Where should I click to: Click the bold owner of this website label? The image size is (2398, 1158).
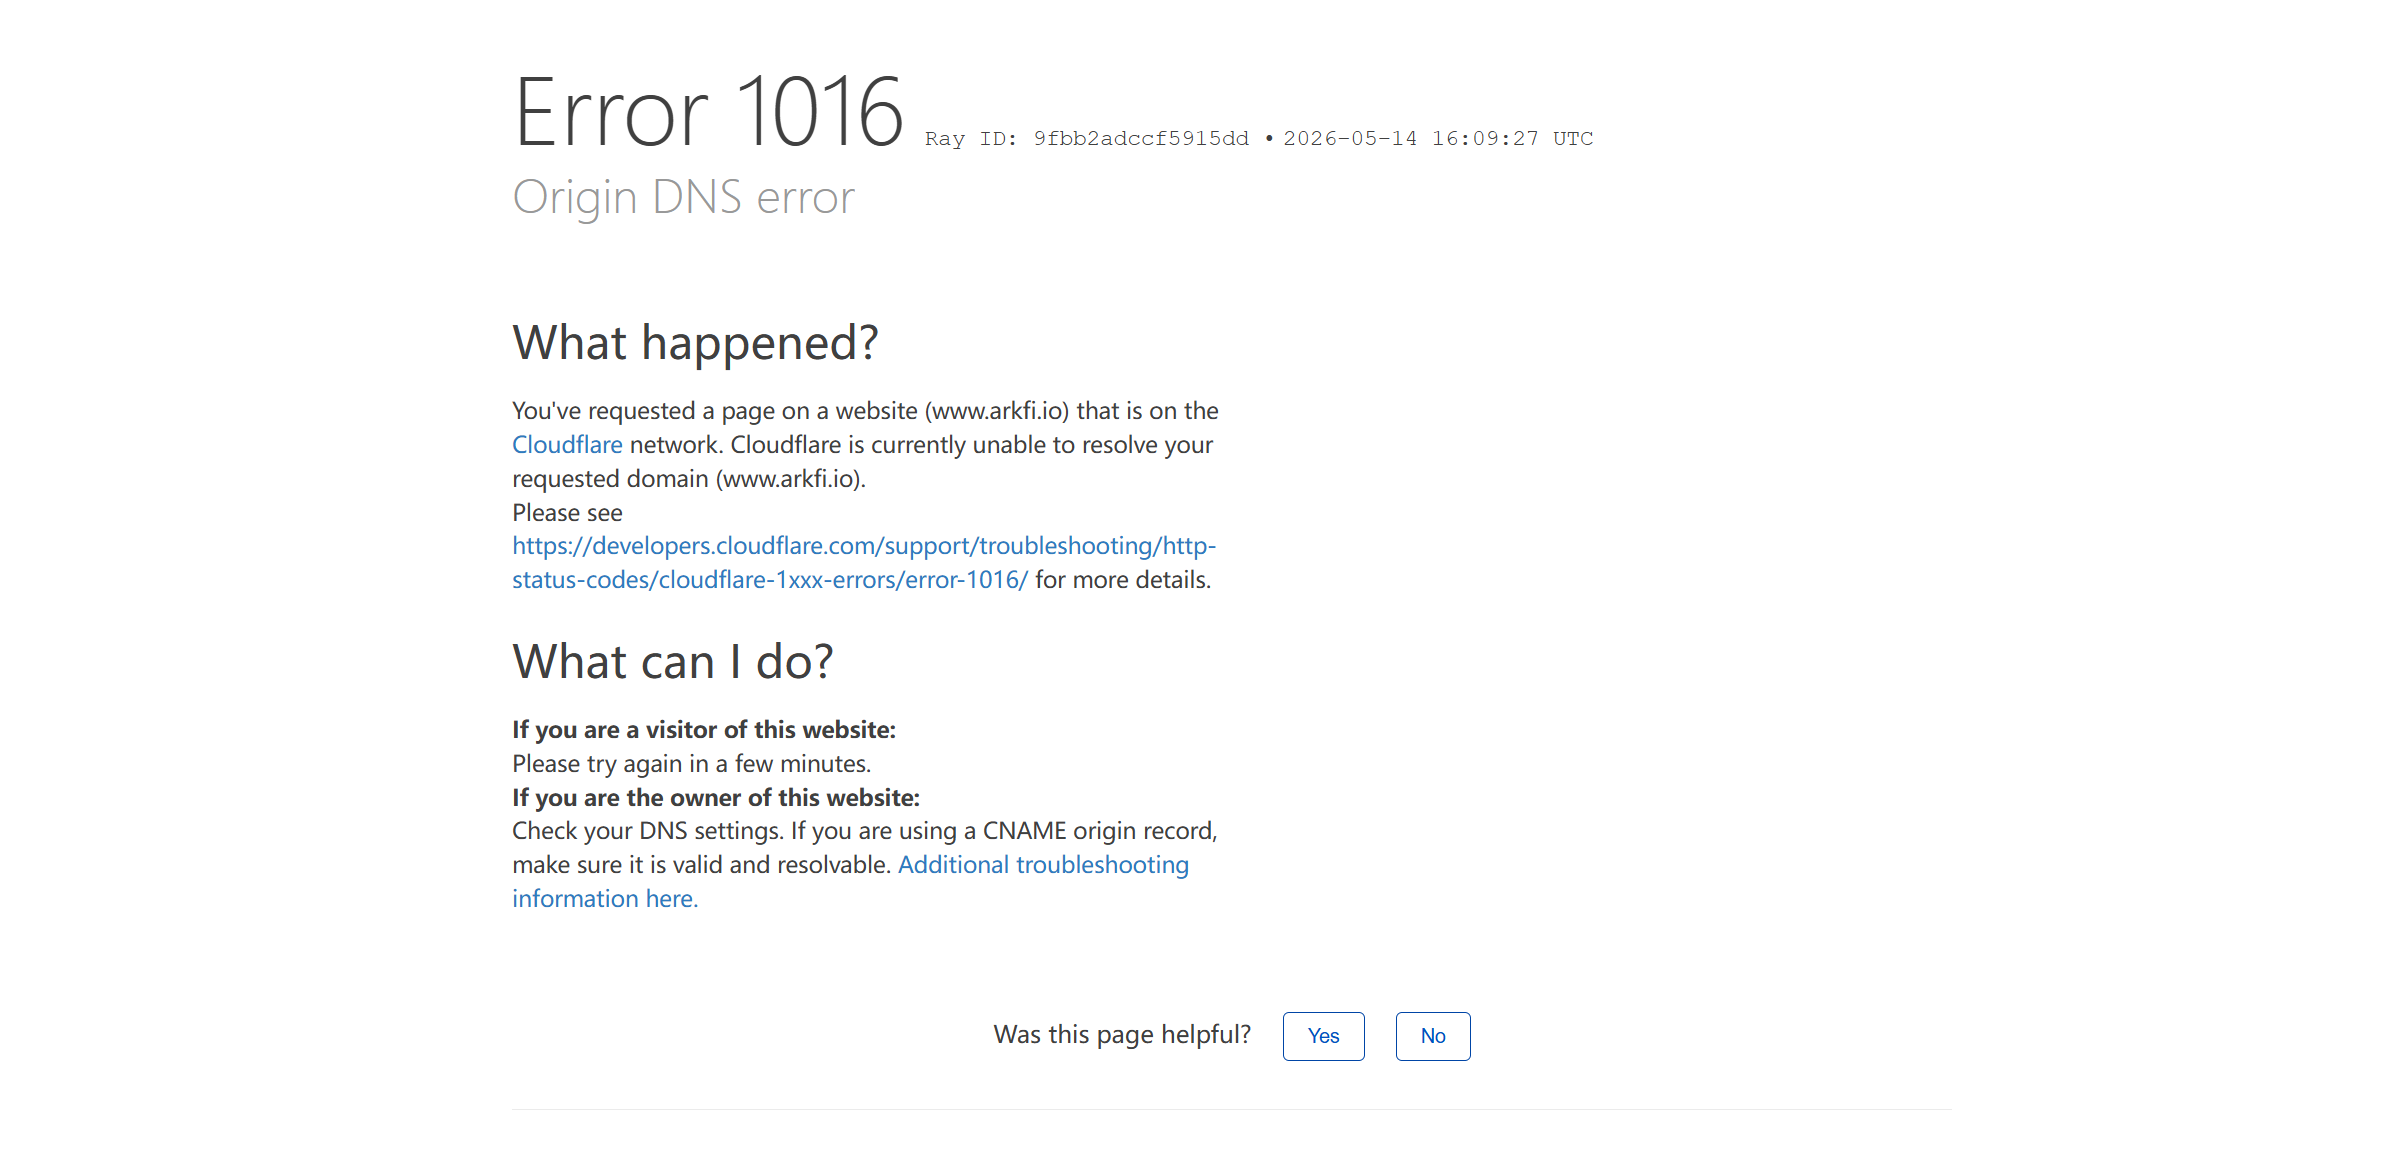[x=716, y=798]
